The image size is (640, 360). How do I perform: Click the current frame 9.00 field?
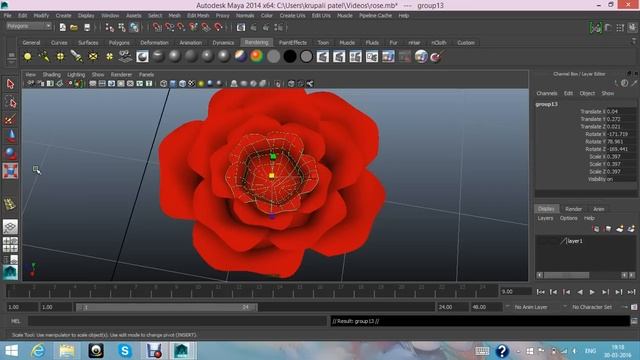pyautogui.click(x=516, y=292)
